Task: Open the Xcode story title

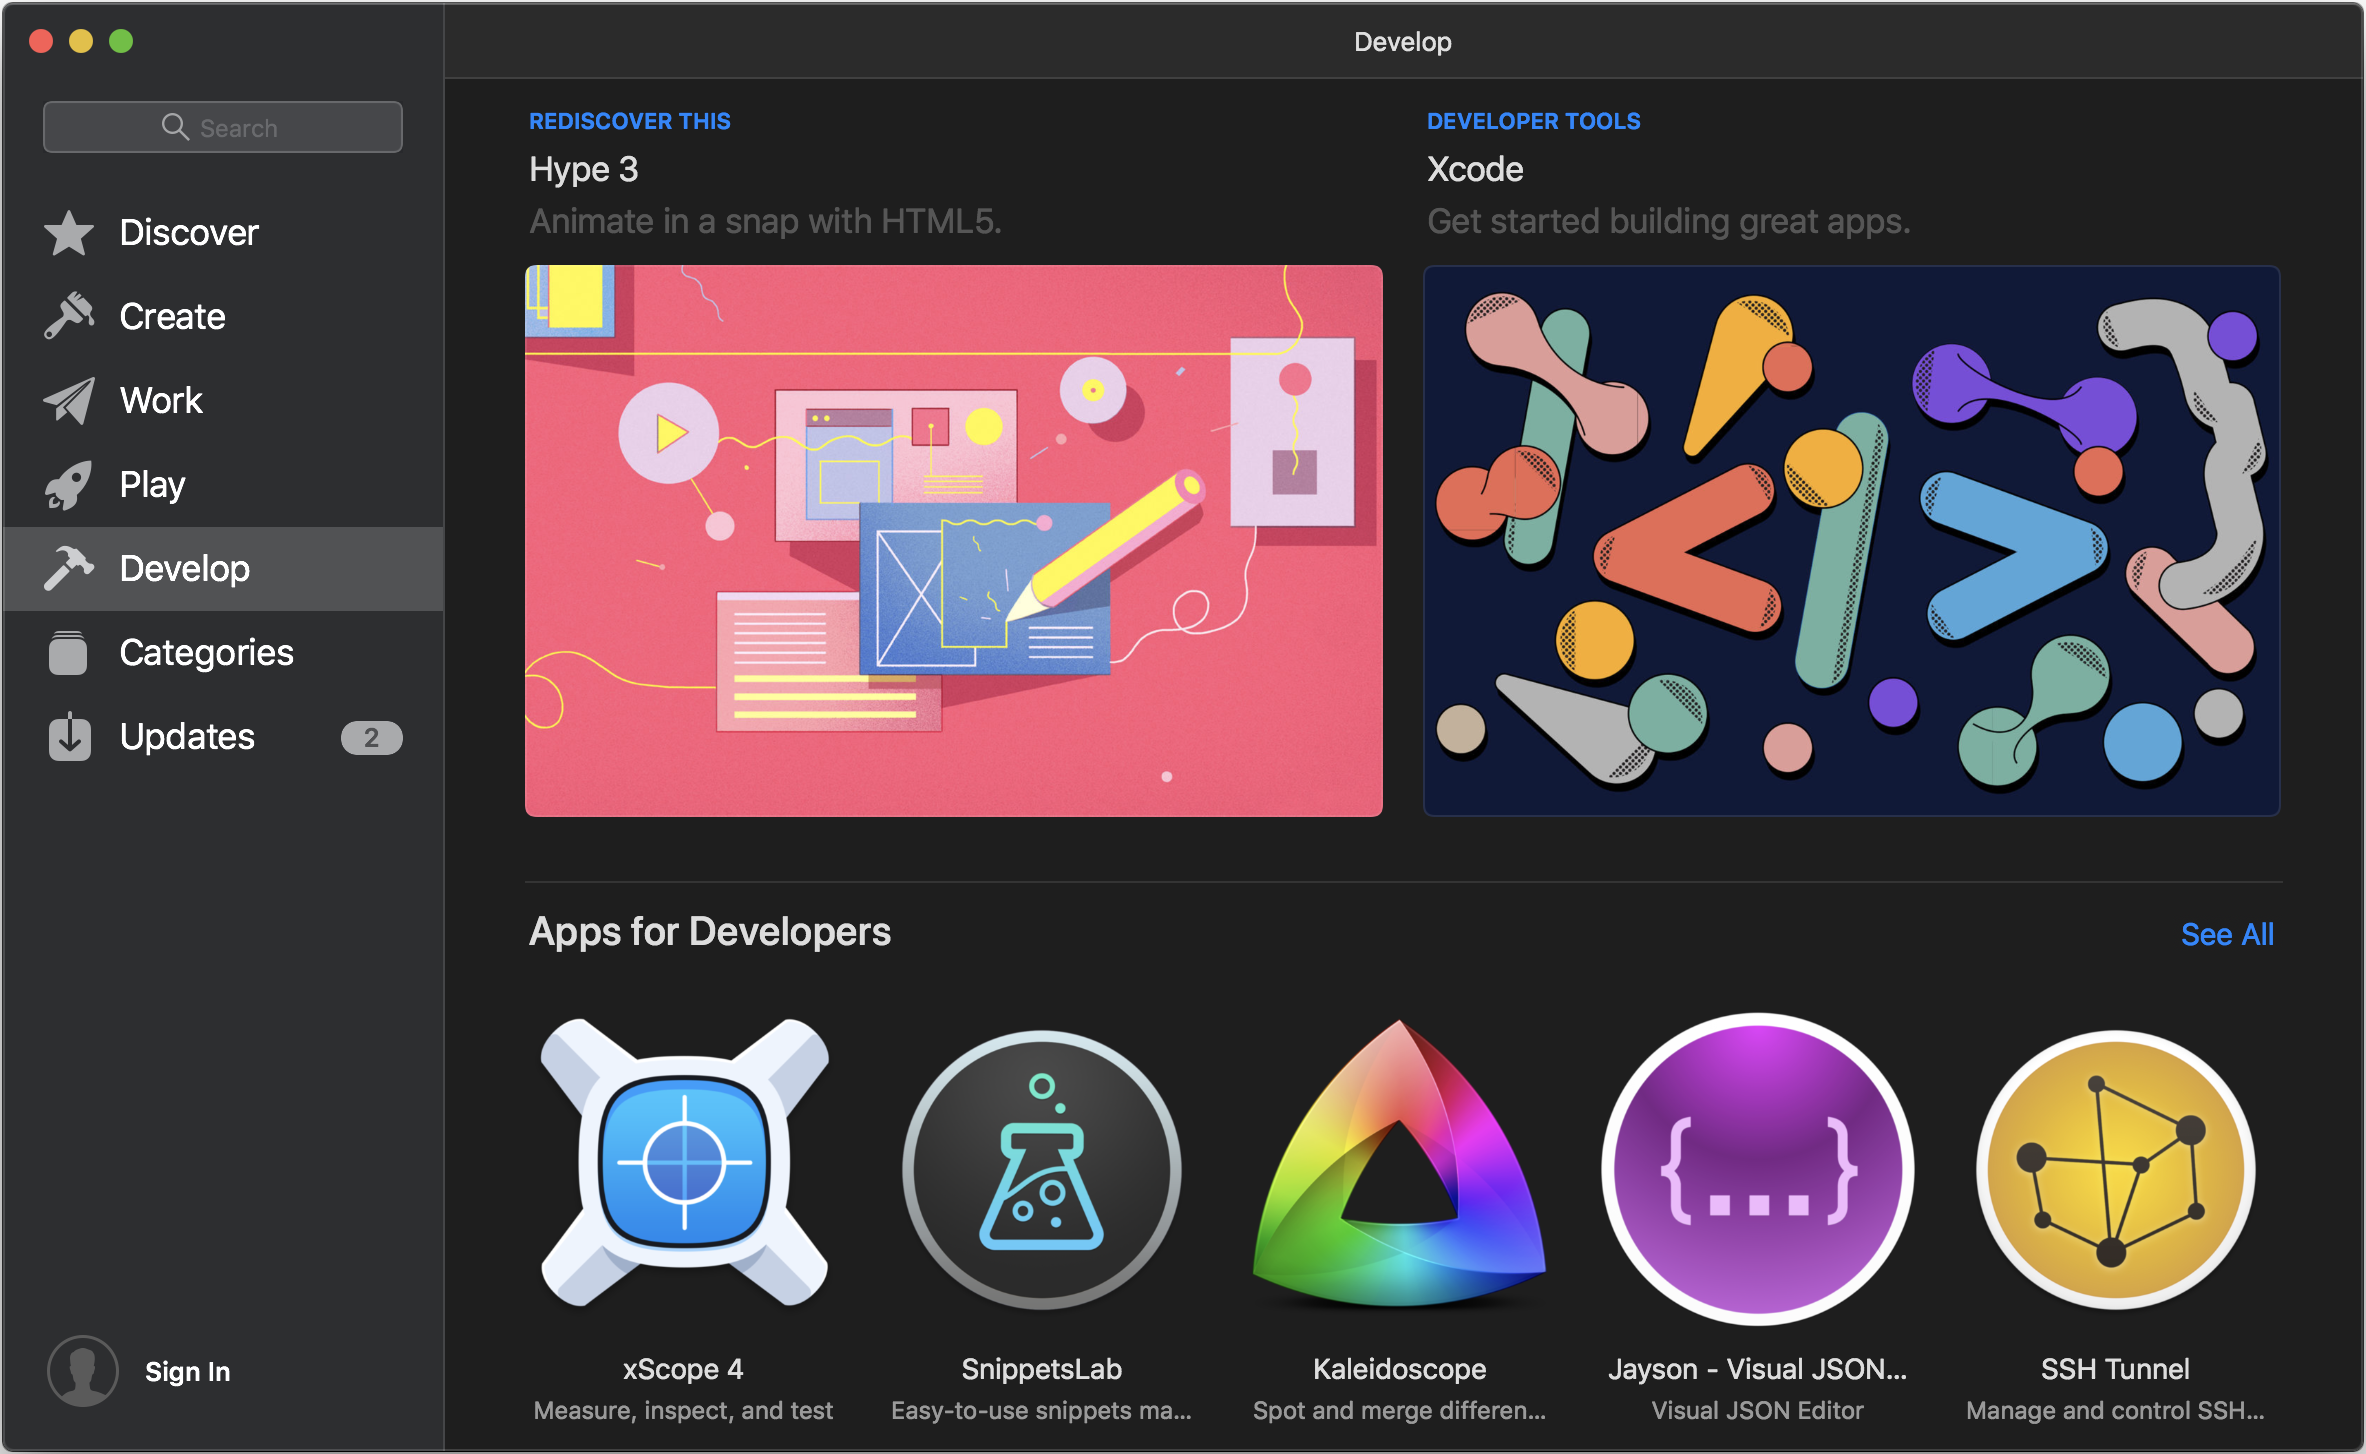Action: point(1475,170)
